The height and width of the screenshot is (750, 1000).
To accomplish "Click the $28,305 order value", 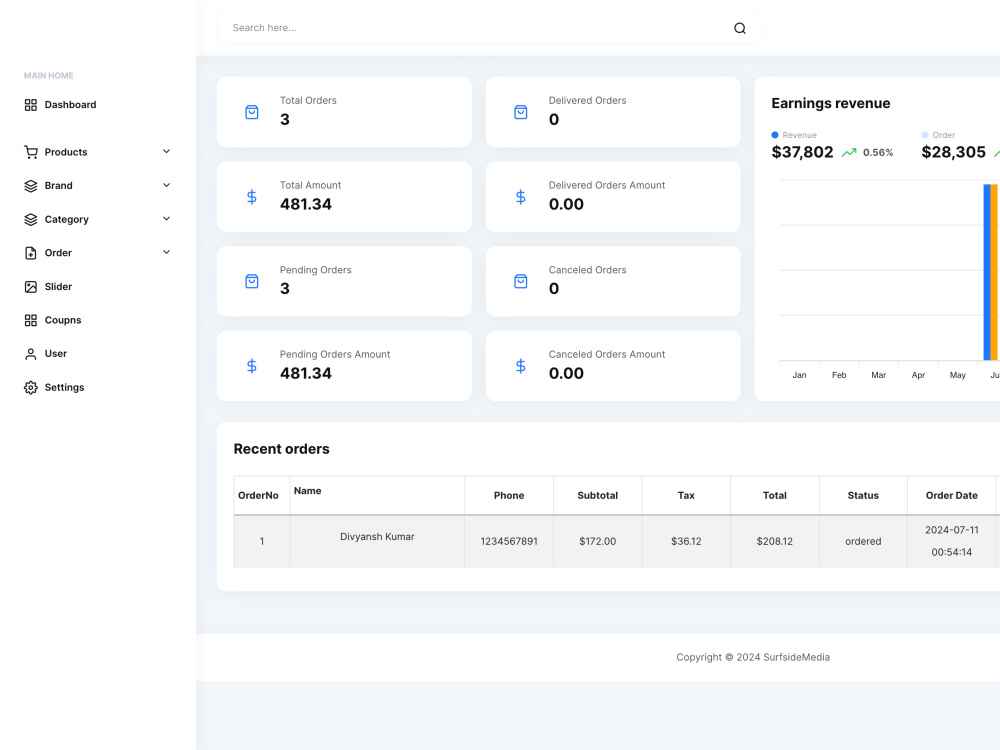I will (x=953, y=152).
